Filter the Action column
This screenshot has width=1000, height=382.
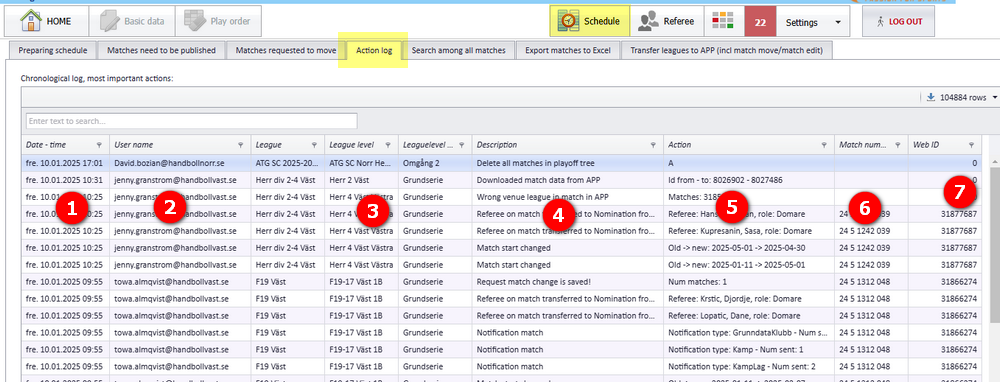click(x=824, y=145)
